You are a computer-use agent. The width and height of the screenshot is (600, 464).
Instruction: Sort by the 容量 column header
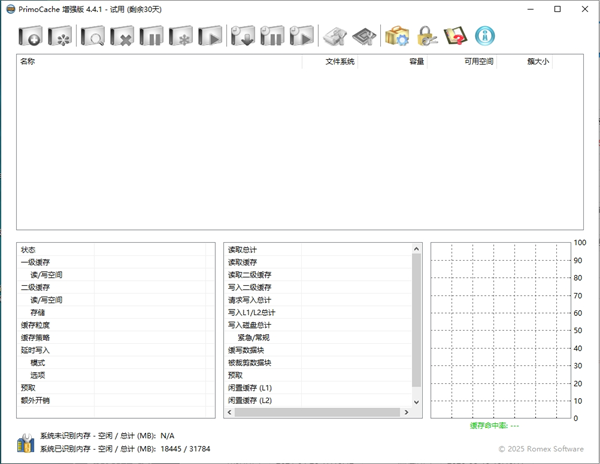coord(392,62)
